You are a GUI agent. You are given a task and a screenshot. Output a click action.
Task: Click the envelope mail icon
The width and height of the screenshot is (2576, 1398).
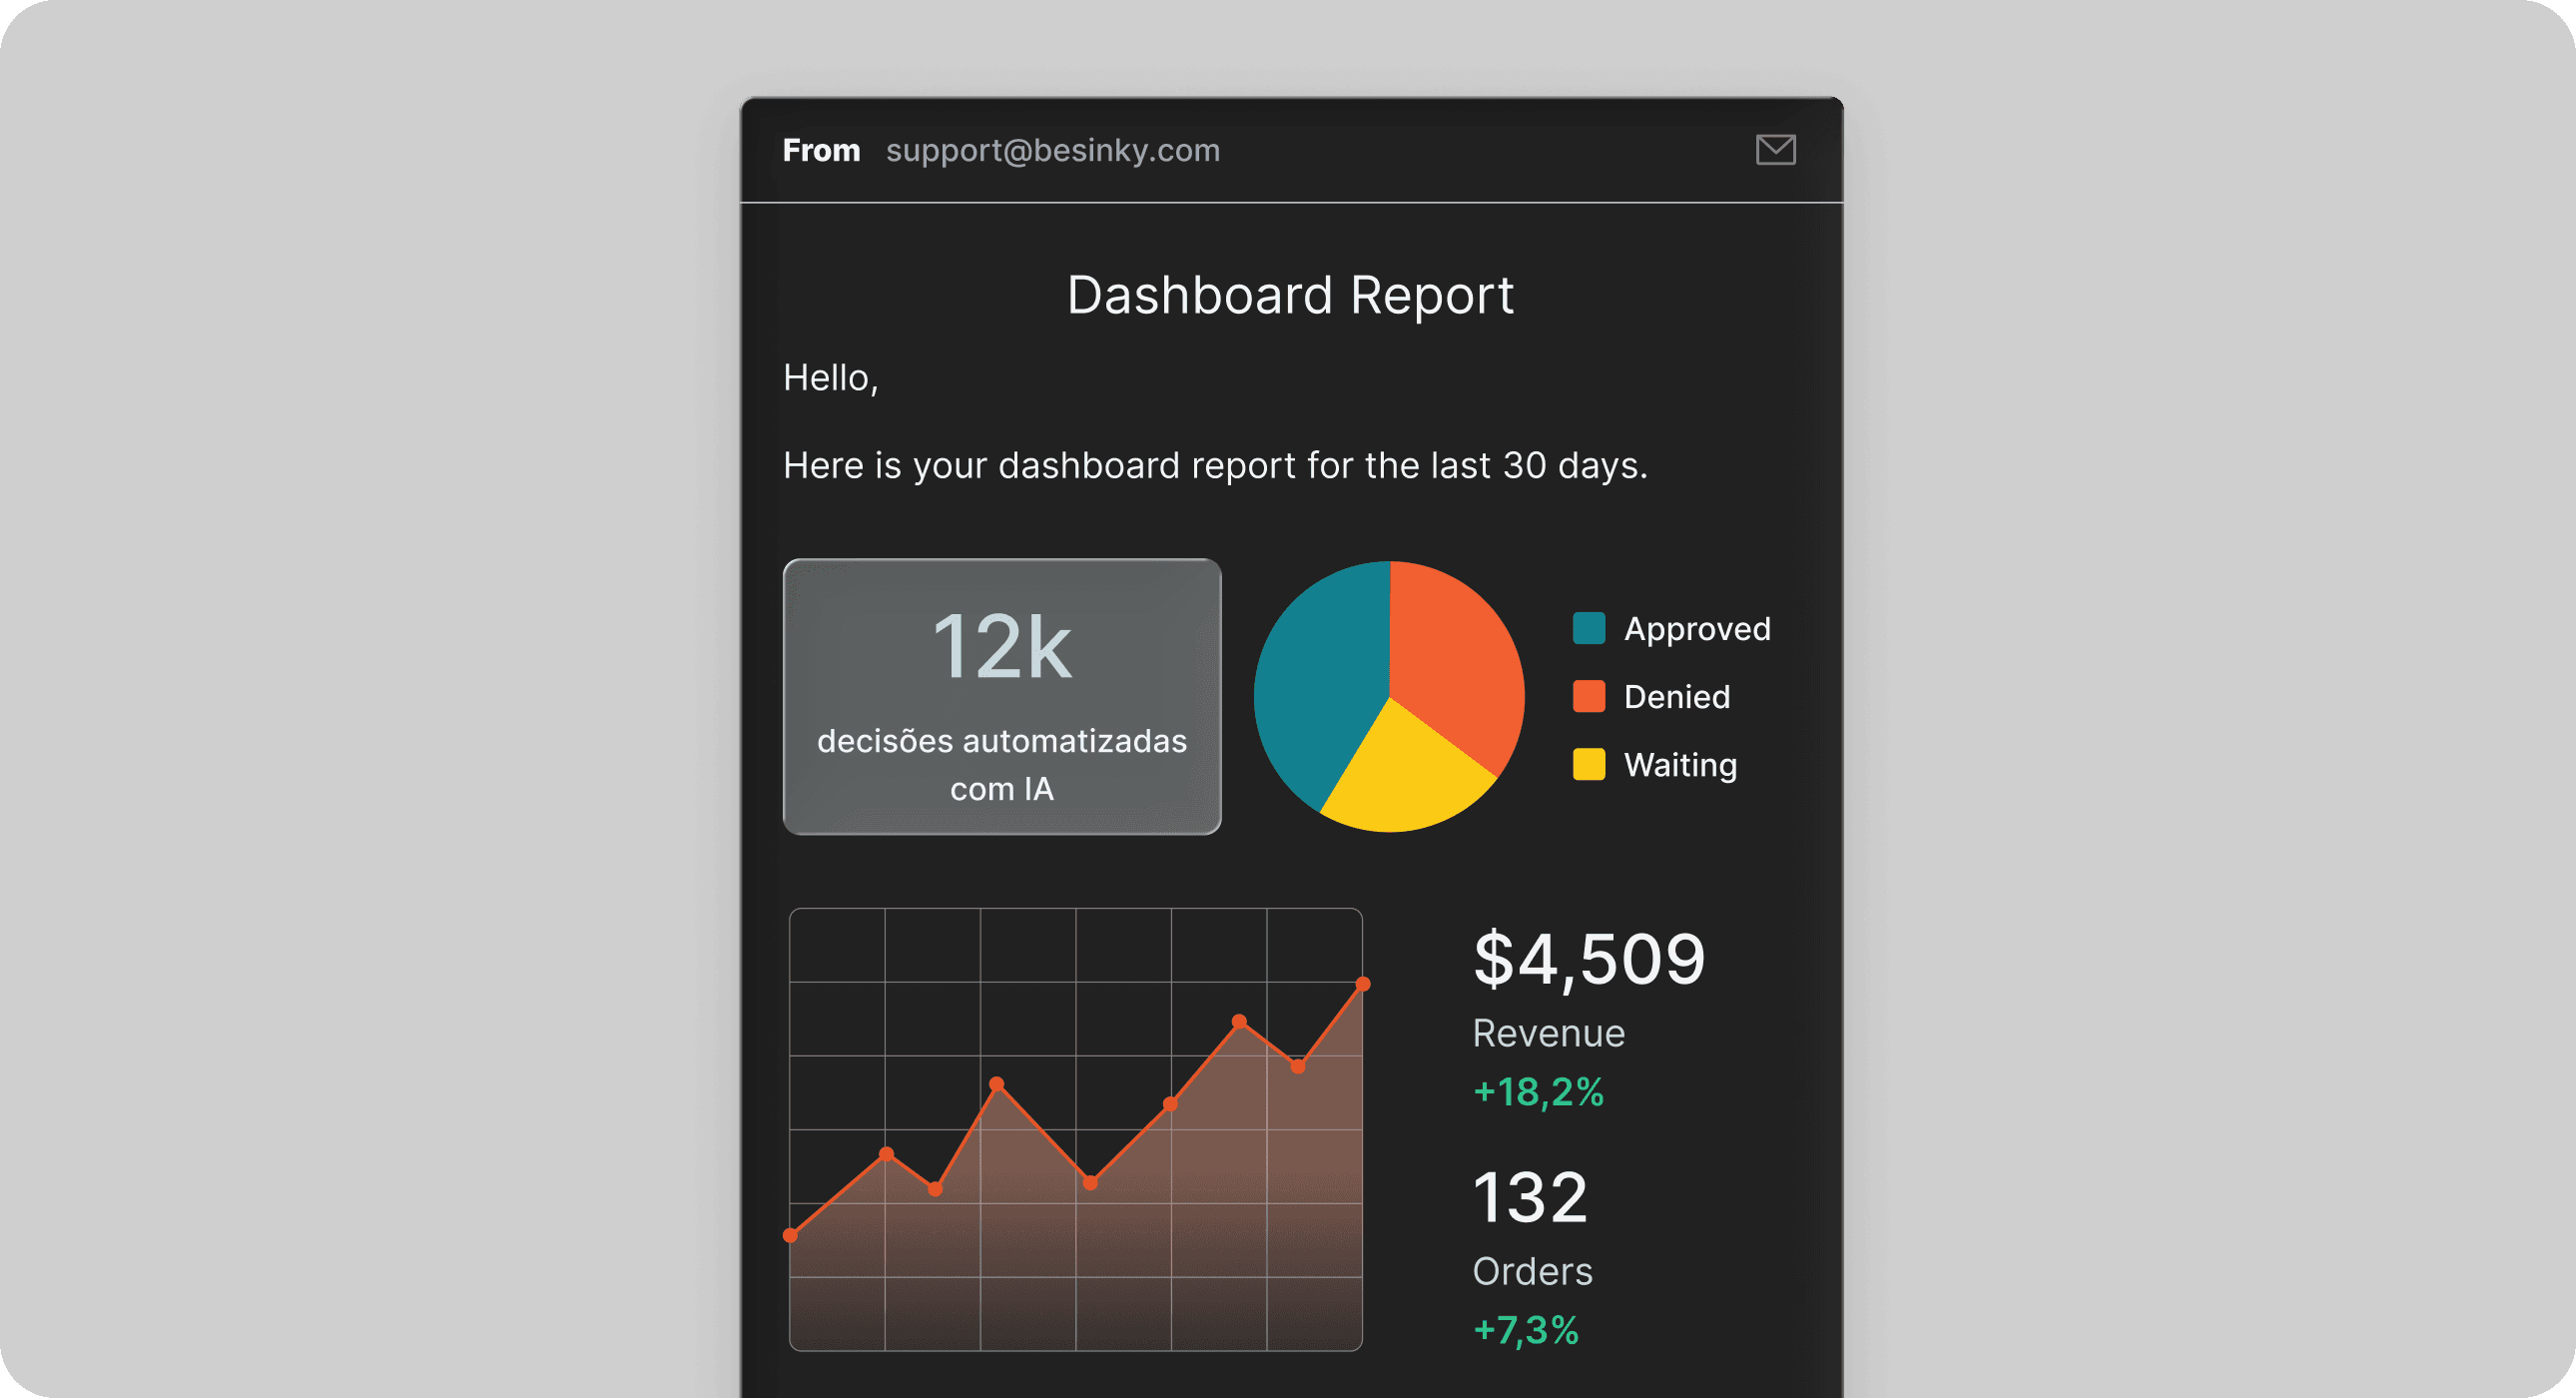click(x=1775, y=150)
